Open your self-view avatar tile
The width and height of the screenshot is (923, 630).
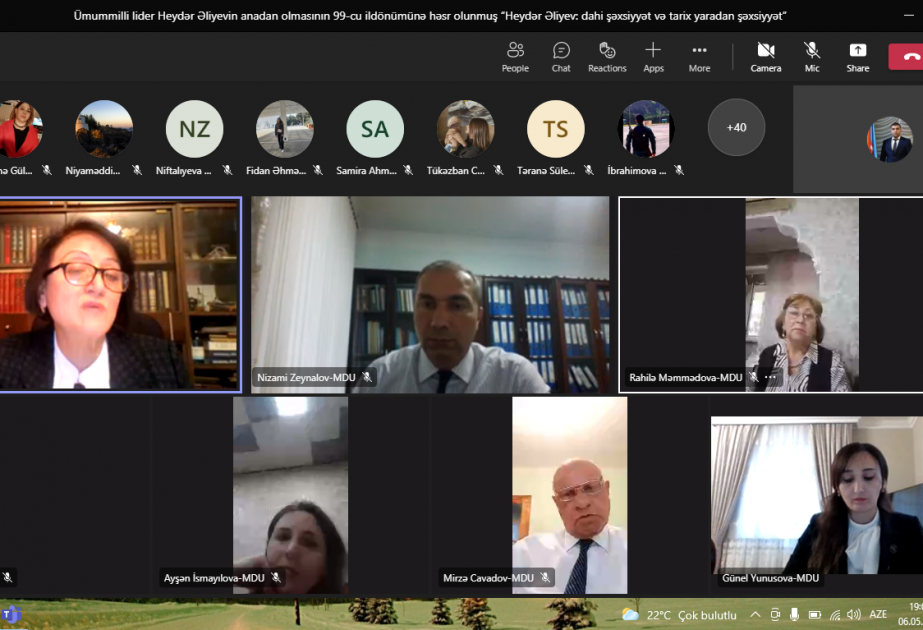coord(889,140)
